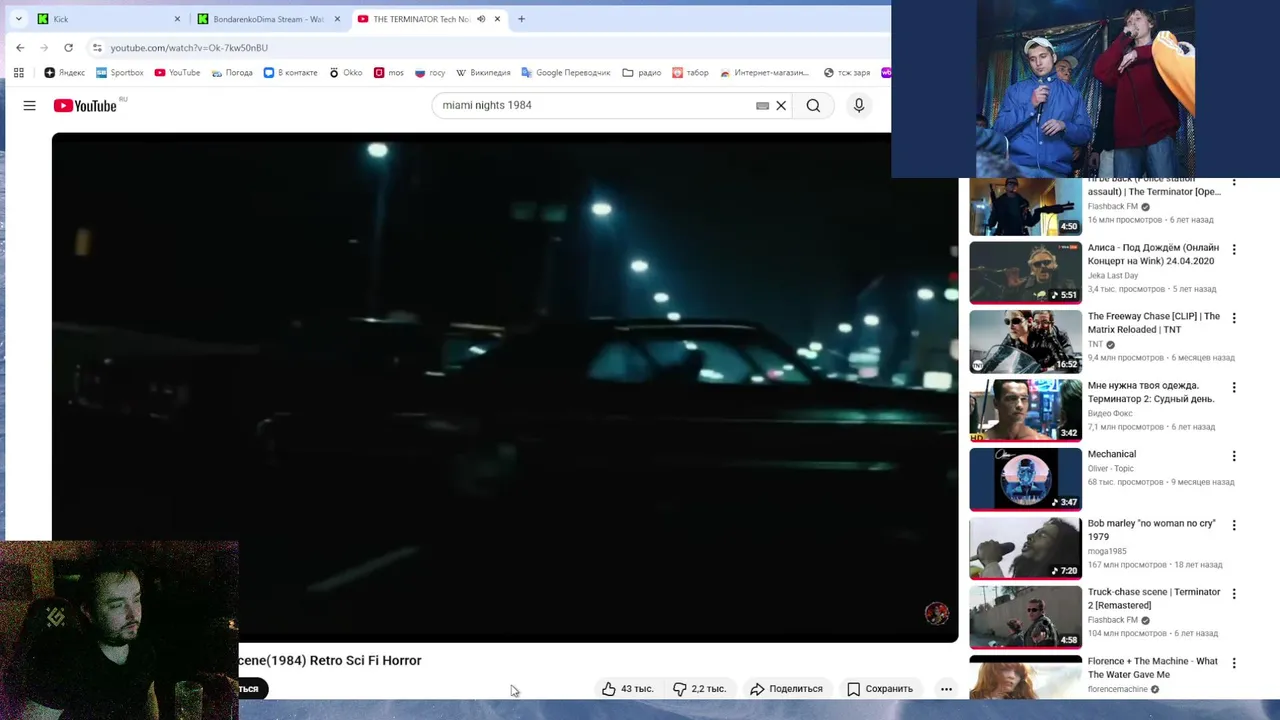Open options menu for Bob Marley video

click(x=1234, y=525)
